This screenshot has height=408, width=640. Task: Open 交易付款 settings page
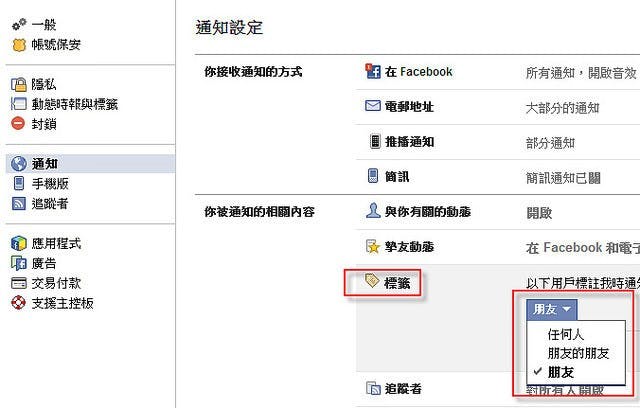tap(56, 283)
